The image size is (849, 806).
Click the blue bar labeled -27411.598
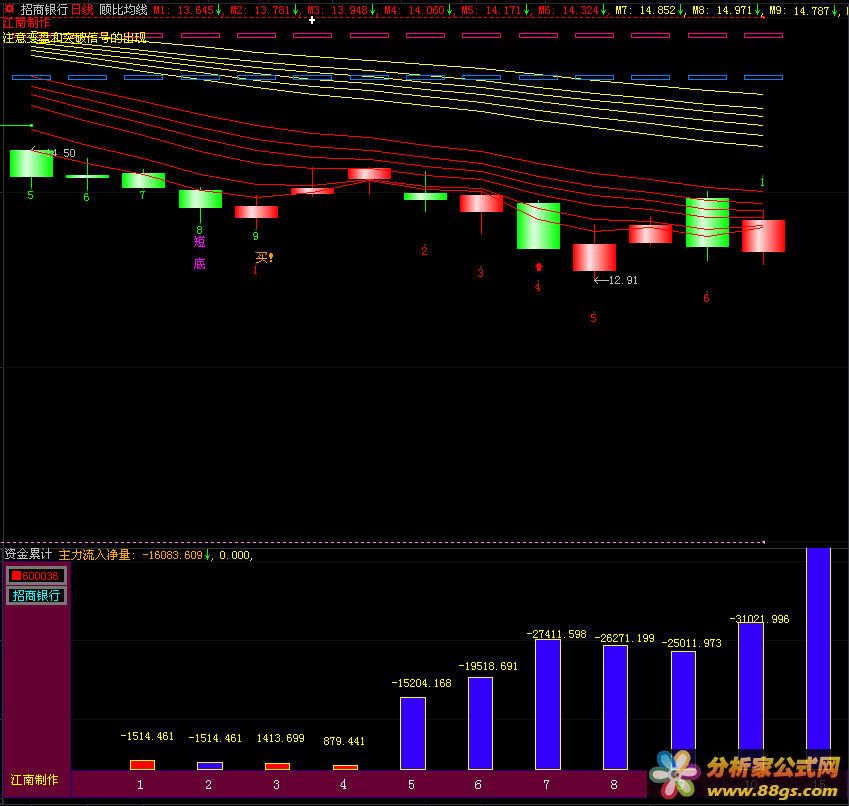click(548, 705)
